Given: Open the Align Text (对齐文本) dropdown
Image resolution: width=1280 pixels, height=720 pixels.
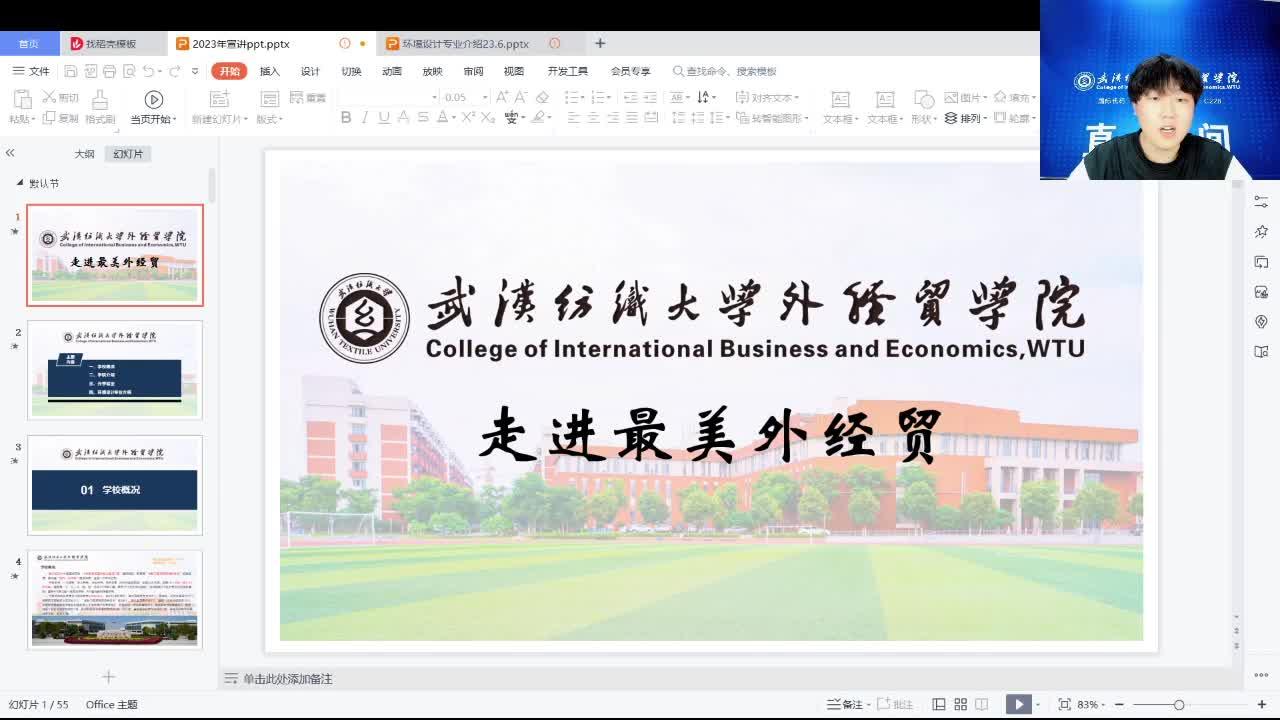Looking at the screenshot, I should click(767, 97).
